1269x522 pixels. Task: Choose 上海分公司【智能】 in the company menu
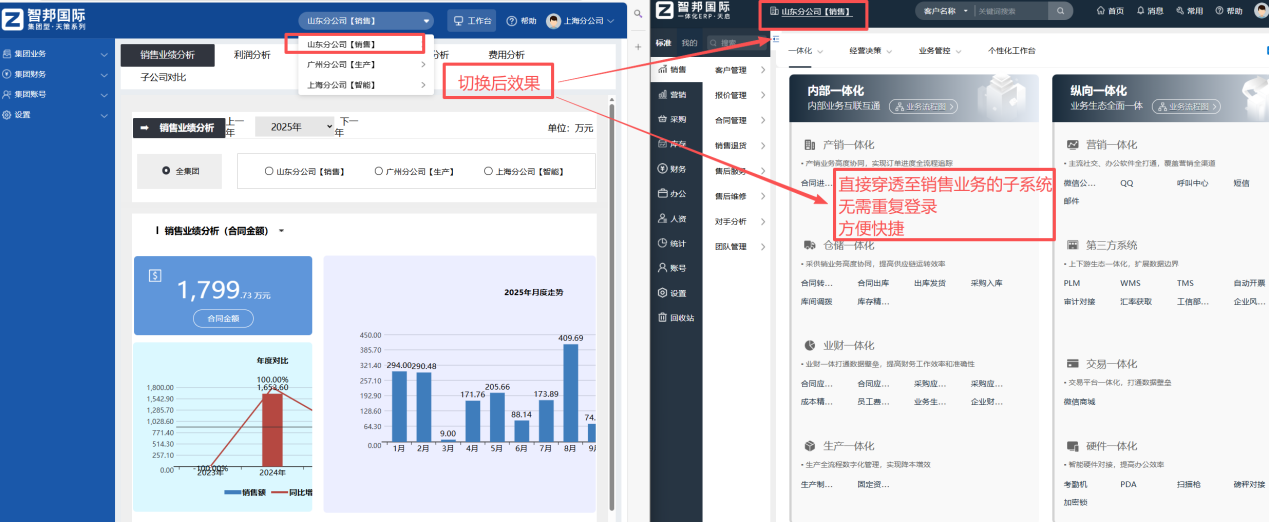coord(366,85)
